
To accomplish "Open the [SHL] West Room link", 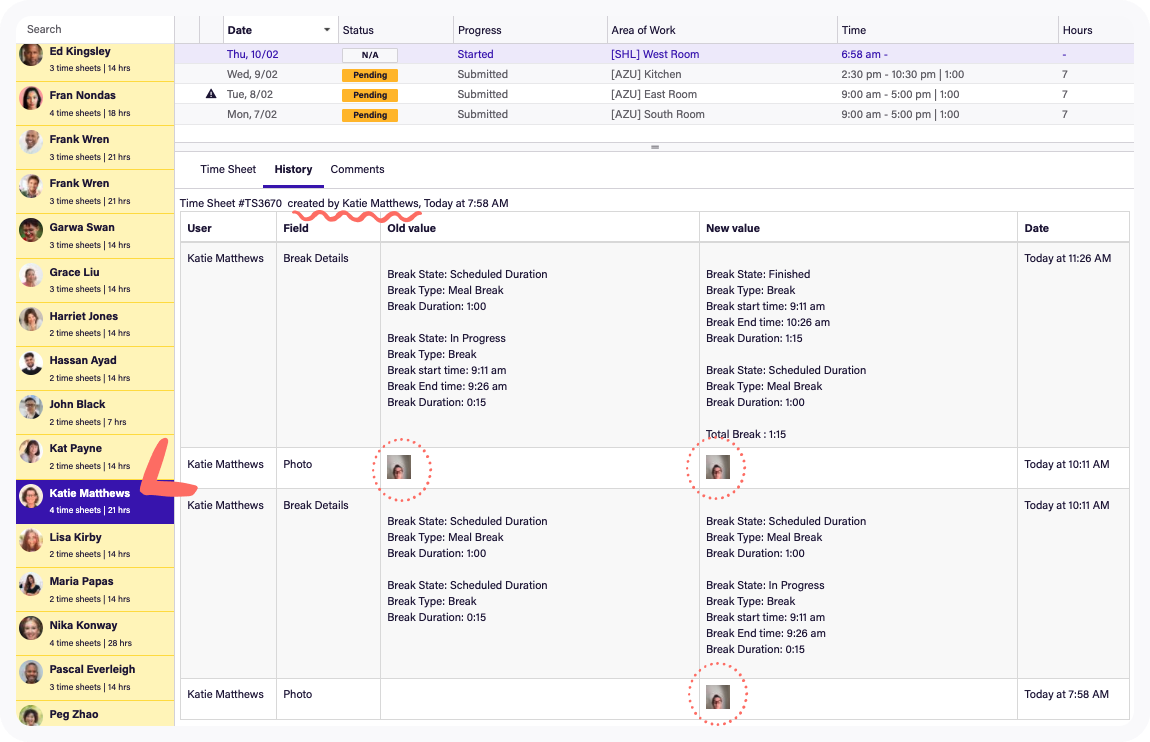I will tap(655, 54).
